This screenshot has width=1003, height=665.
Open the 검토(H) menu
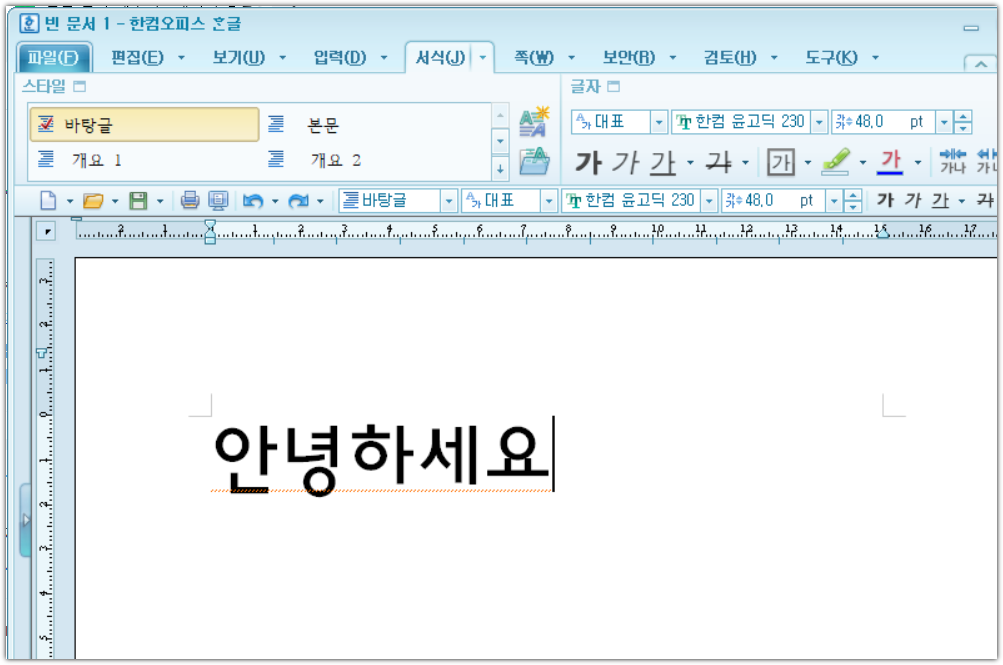point(729,58)
